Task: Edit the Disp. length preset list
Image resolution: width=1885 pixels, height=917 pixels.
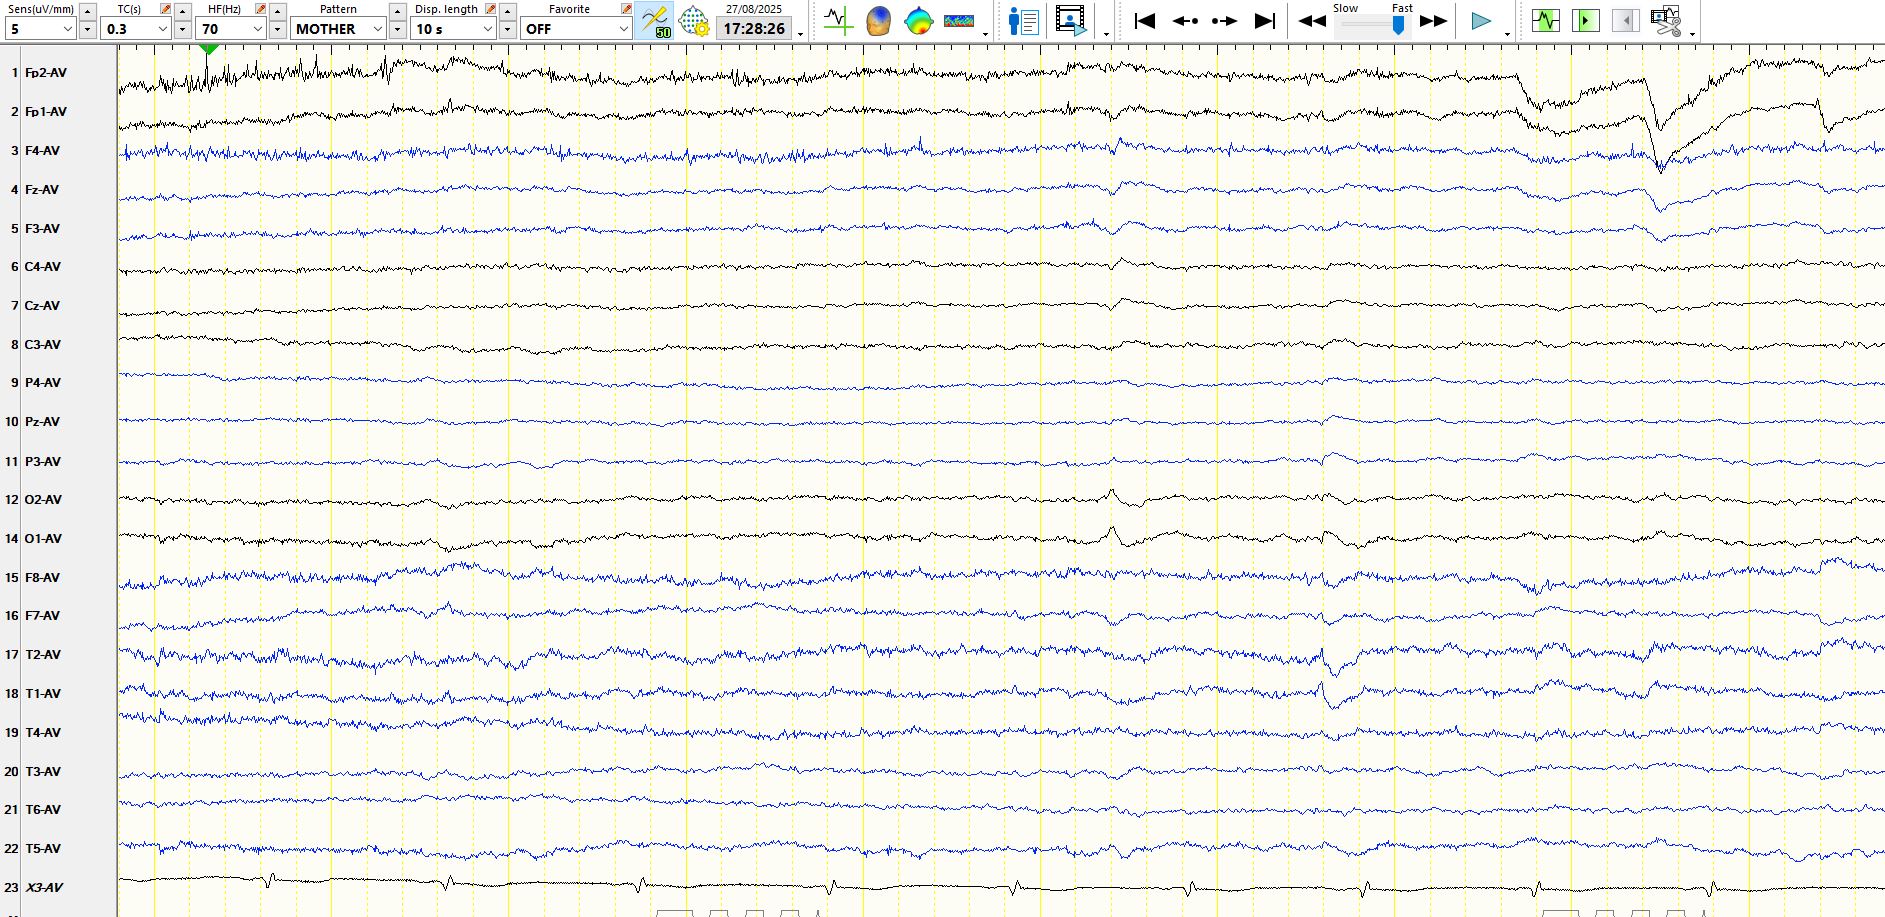Action: pyautogui.click(x=490, y=9)
